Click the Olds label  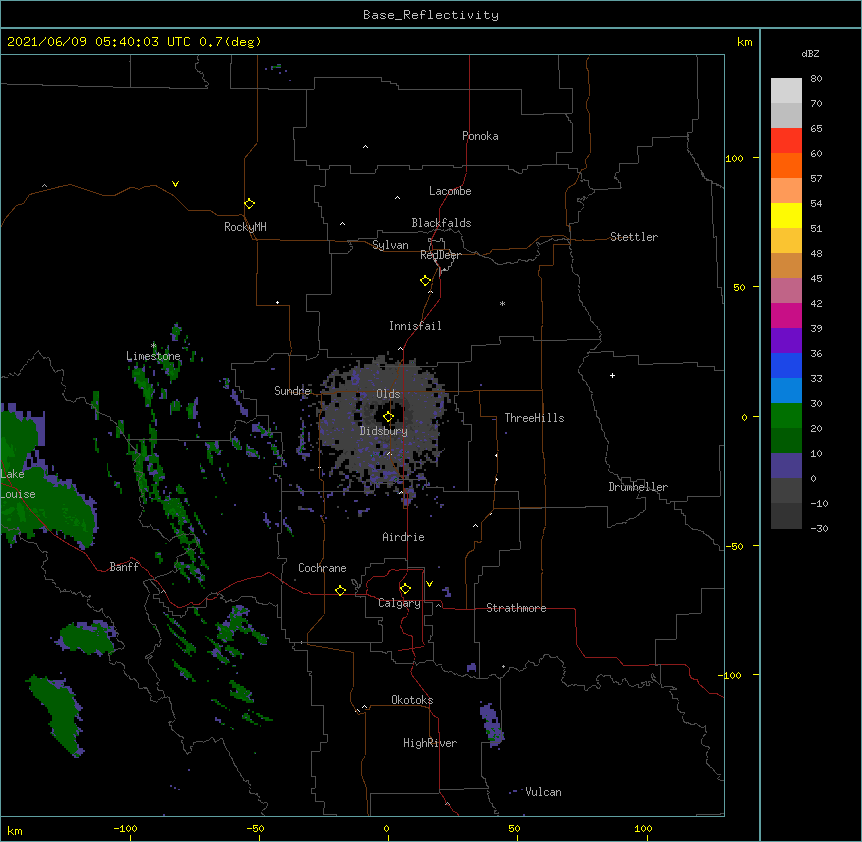388,394
